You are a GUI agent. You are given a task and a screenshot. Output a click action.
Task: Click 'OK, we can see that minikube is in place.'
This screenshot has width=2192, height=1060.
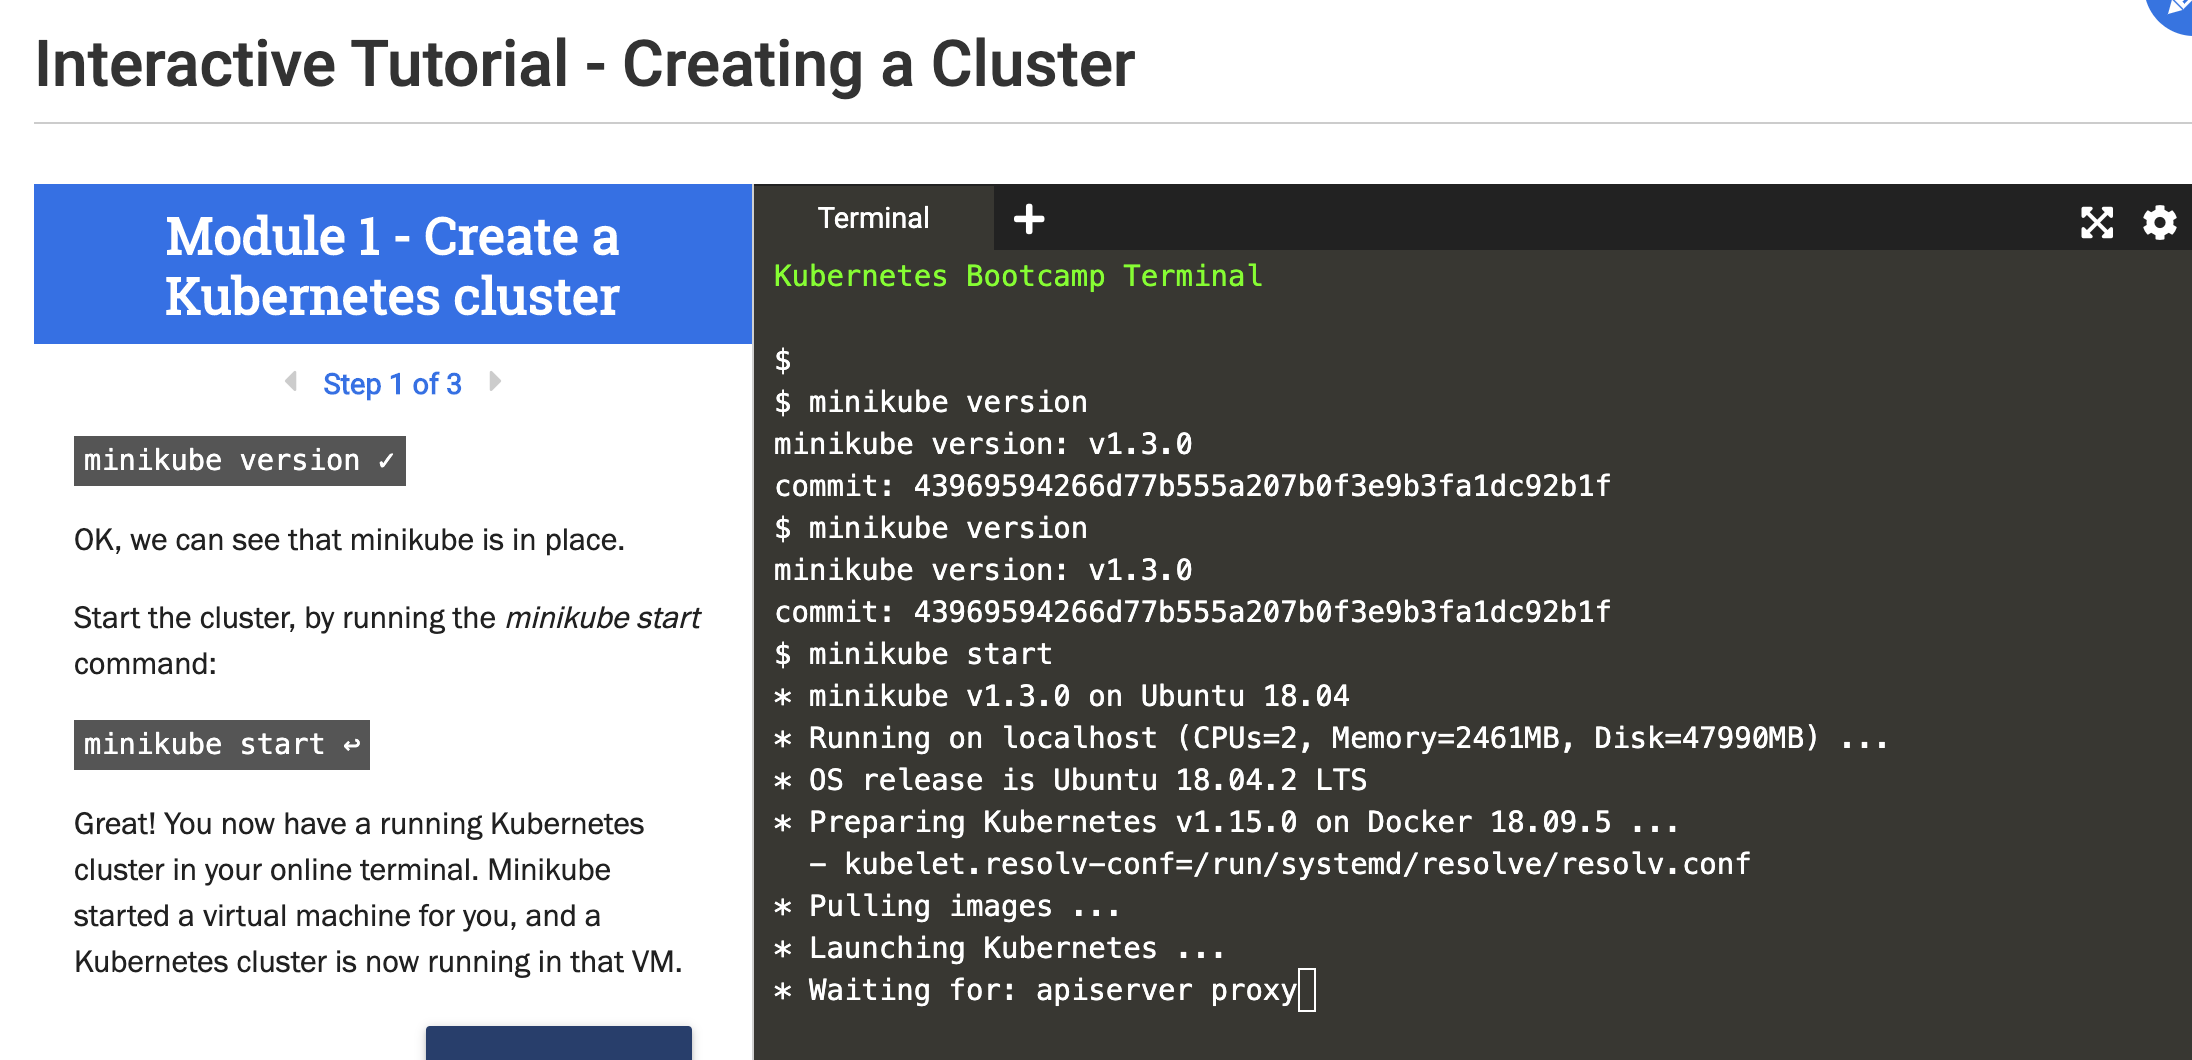click(x=349, y=540)
